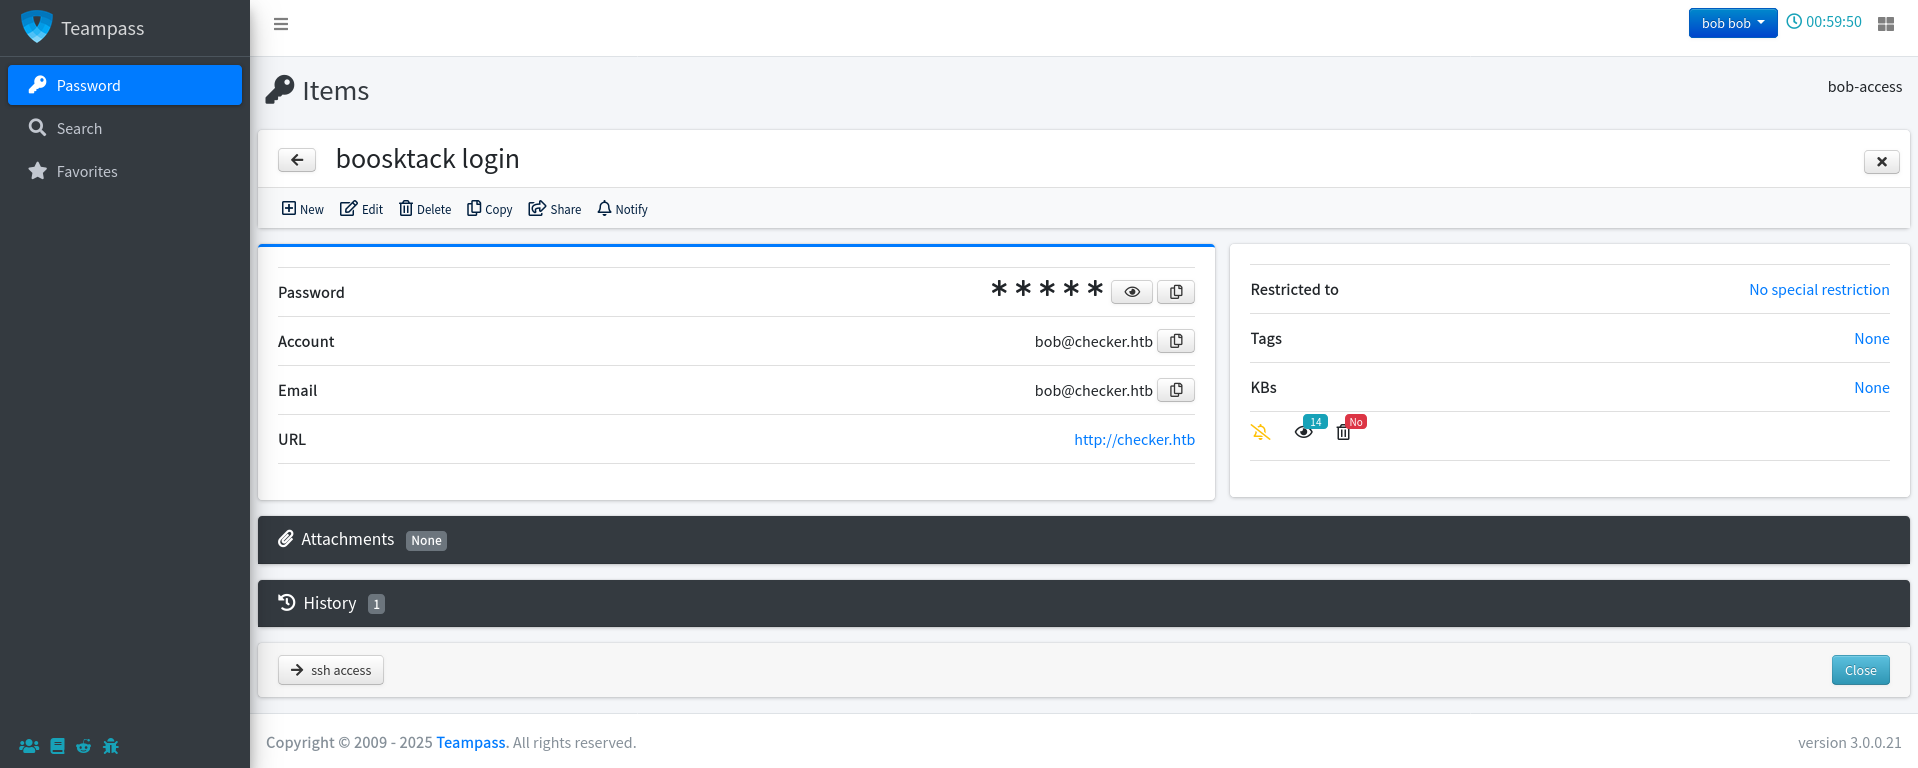Edit the boosktack login item

361,209
